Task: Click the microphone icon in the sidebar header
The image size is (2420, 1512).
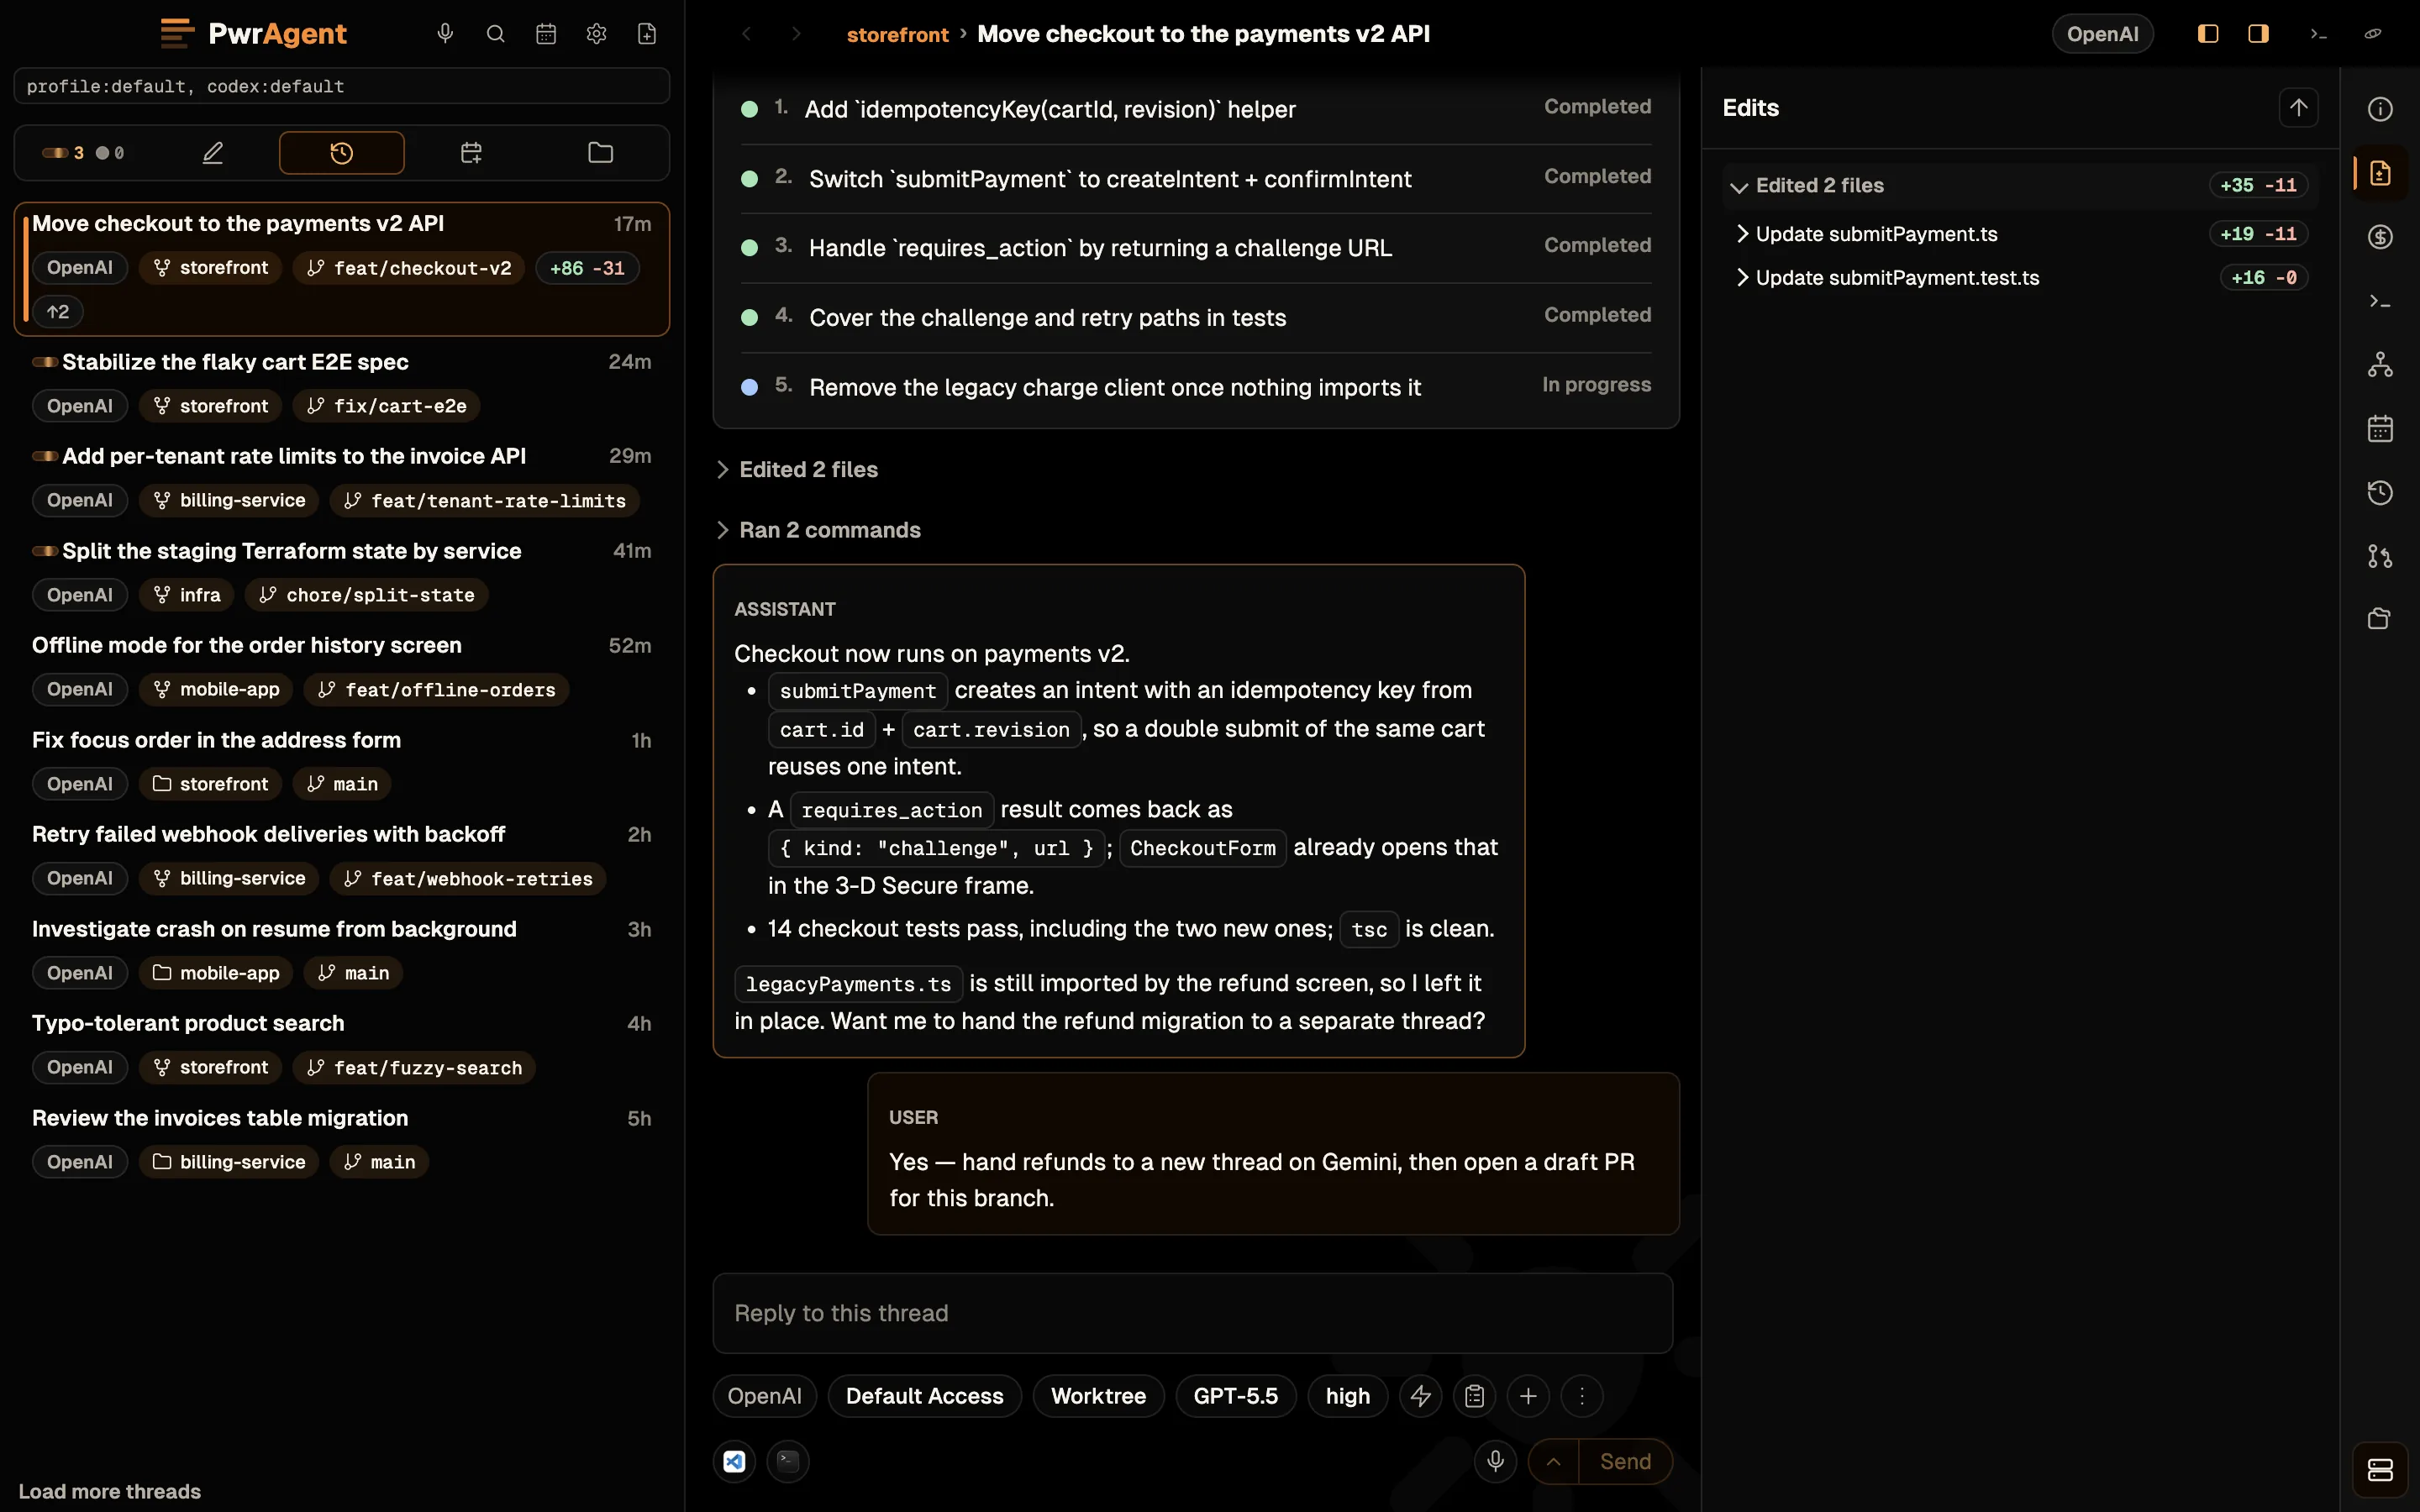Action: [x=445, y=34]
